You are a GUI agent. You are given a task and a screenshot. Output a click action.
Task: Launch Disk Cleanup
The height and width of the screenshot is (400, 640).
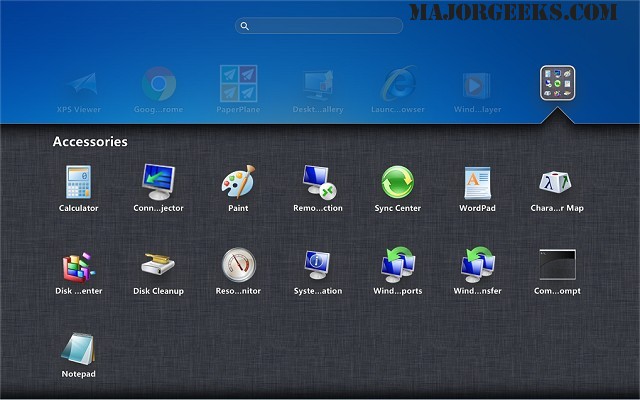[158, 264]
